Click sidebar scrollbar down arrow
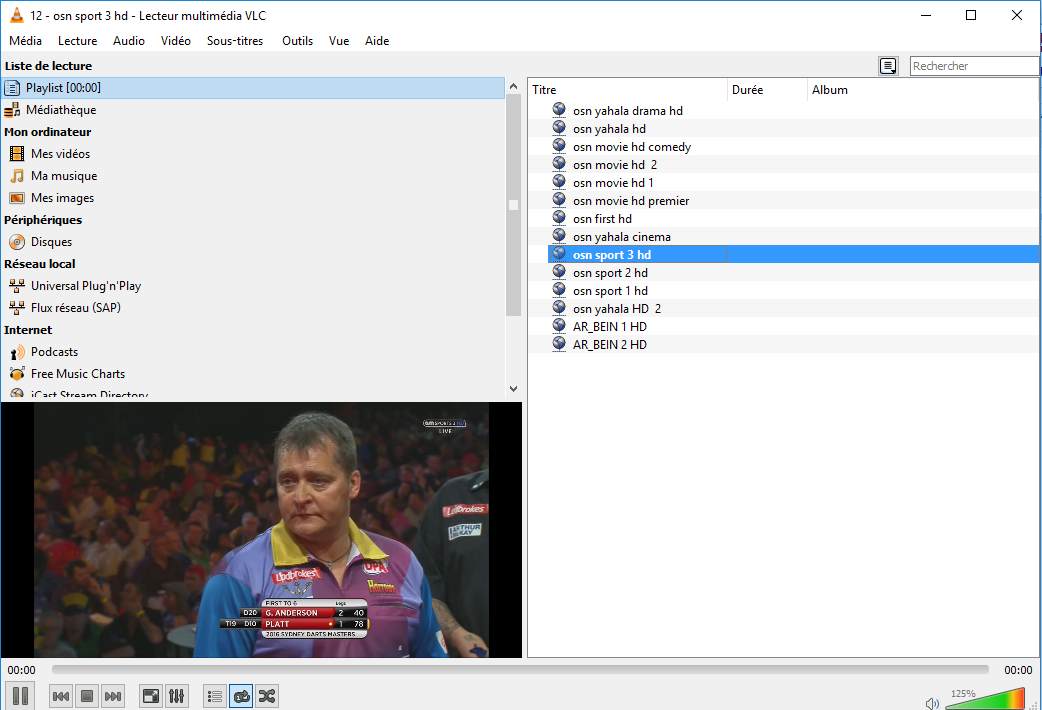The image size is (1042, 710). (513, 389)
